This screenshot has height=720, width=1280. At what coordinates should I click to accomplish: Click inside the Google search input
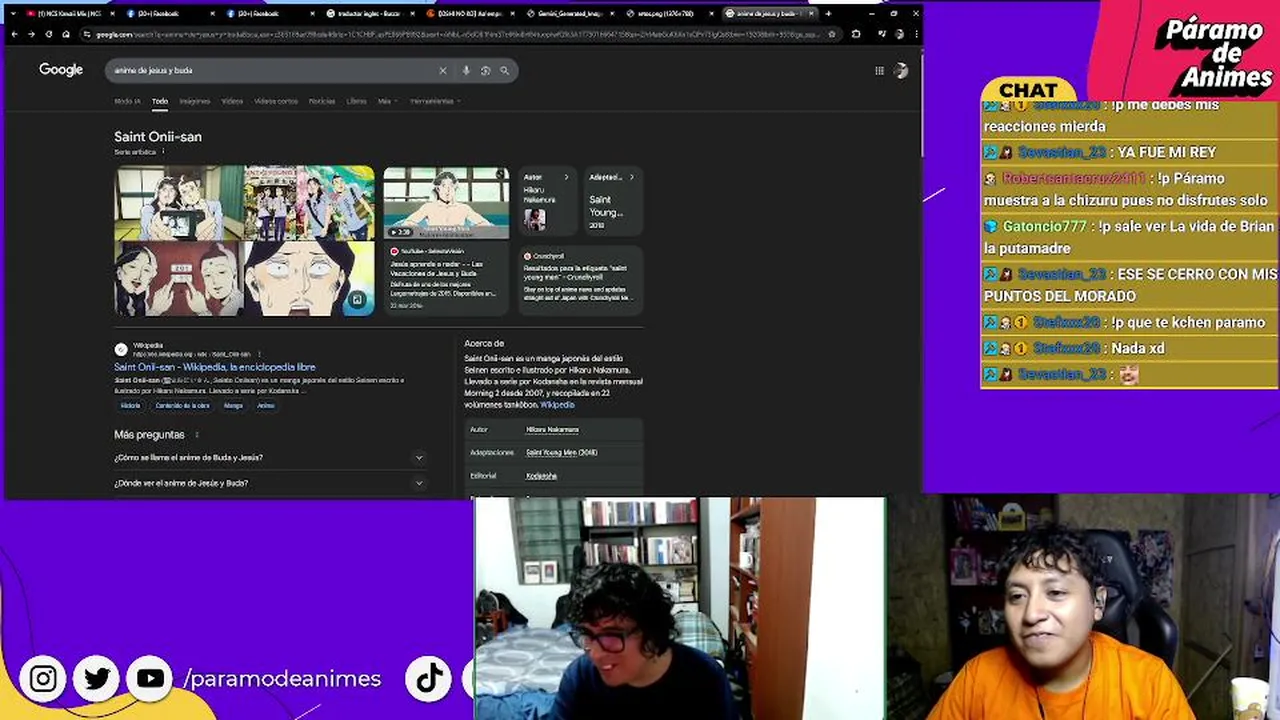coord(270,70)
